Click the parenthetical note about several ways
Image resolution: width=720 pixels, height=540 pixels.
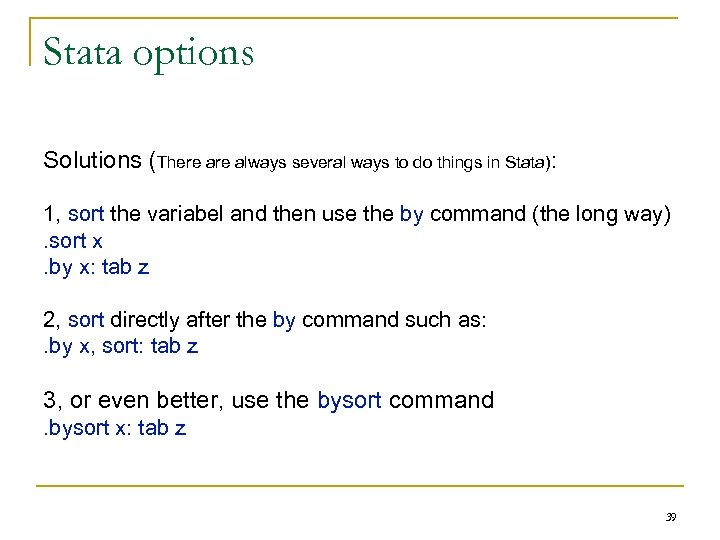(x=355, y=161)
